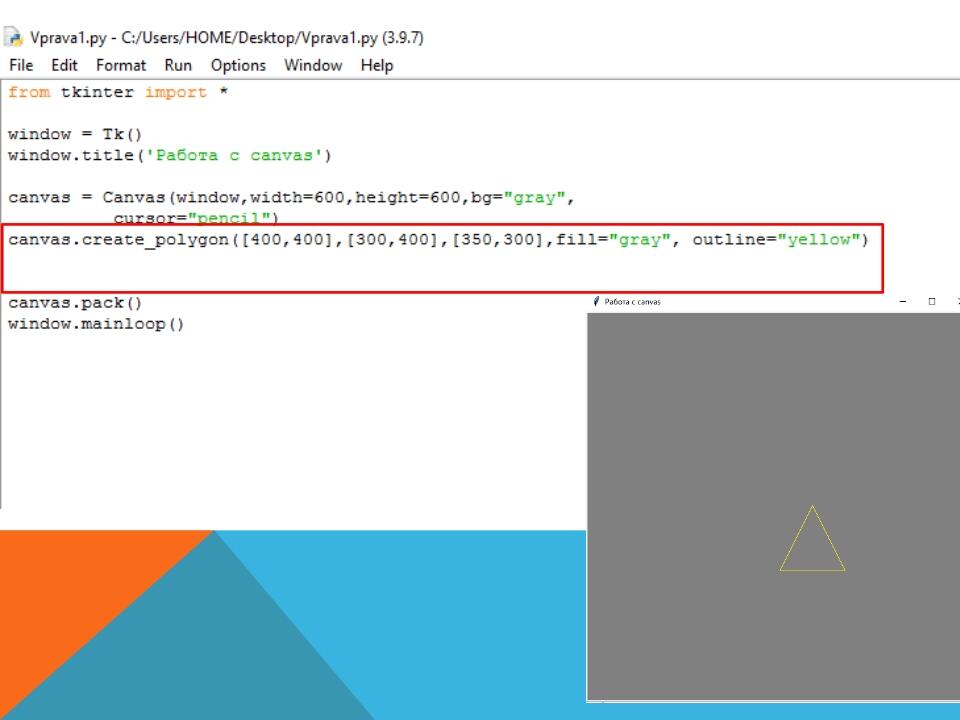
Task: Open the Window menu
Action: [313, 65]
